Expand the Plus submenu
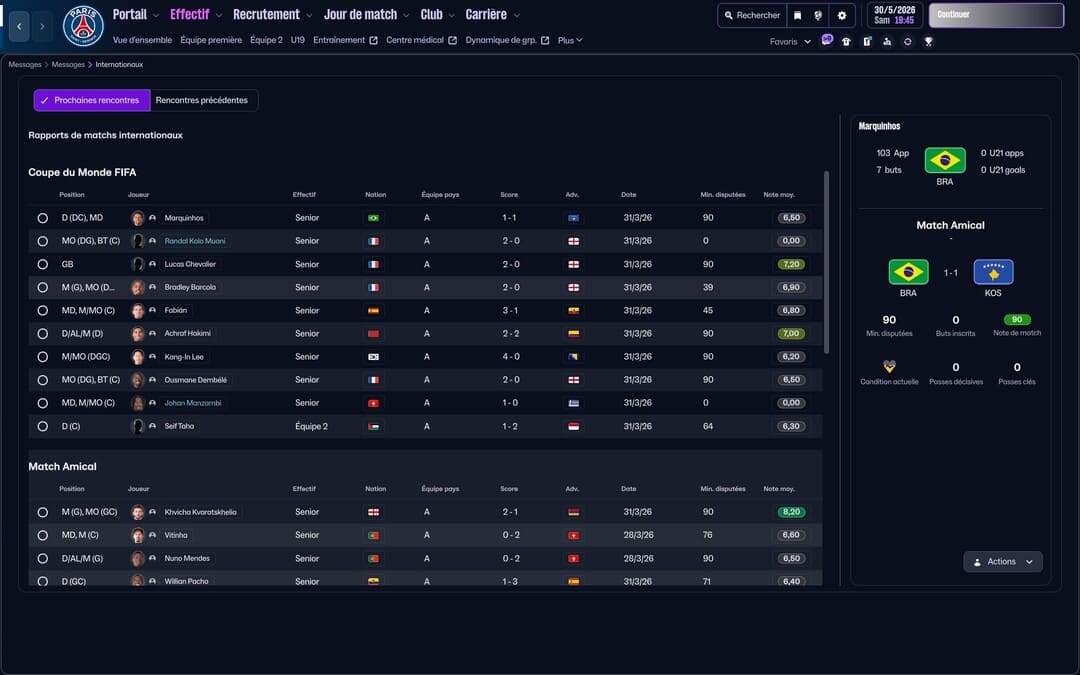The image size is (1080, 675). coord(570,41)
